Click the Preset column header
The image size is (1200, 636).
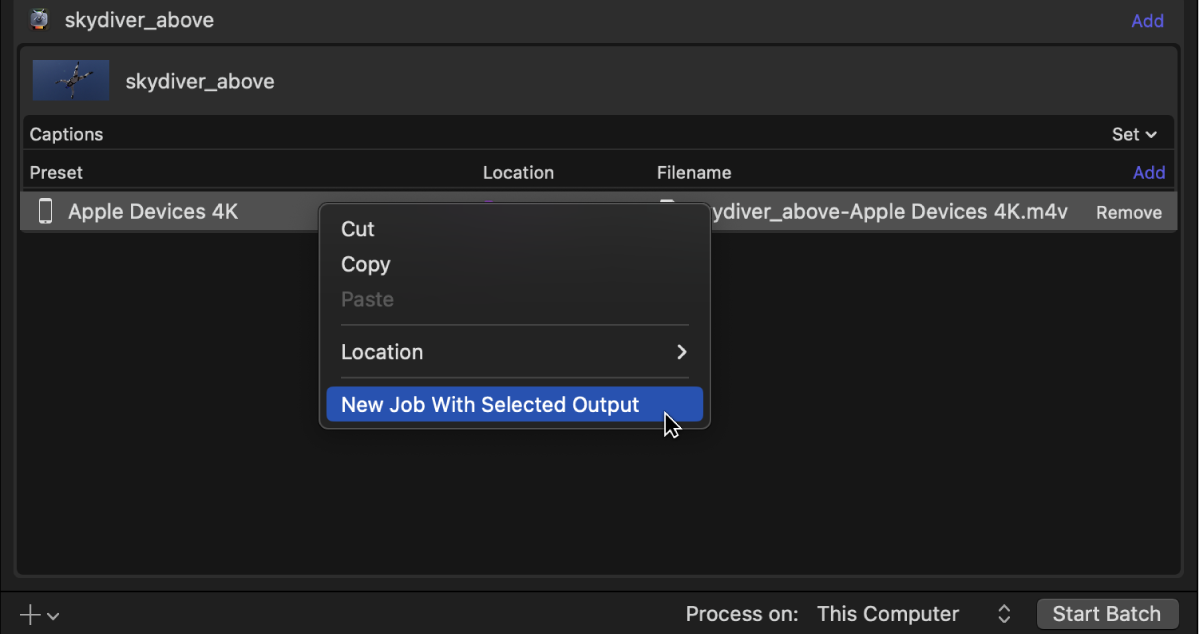pos(56,172)
